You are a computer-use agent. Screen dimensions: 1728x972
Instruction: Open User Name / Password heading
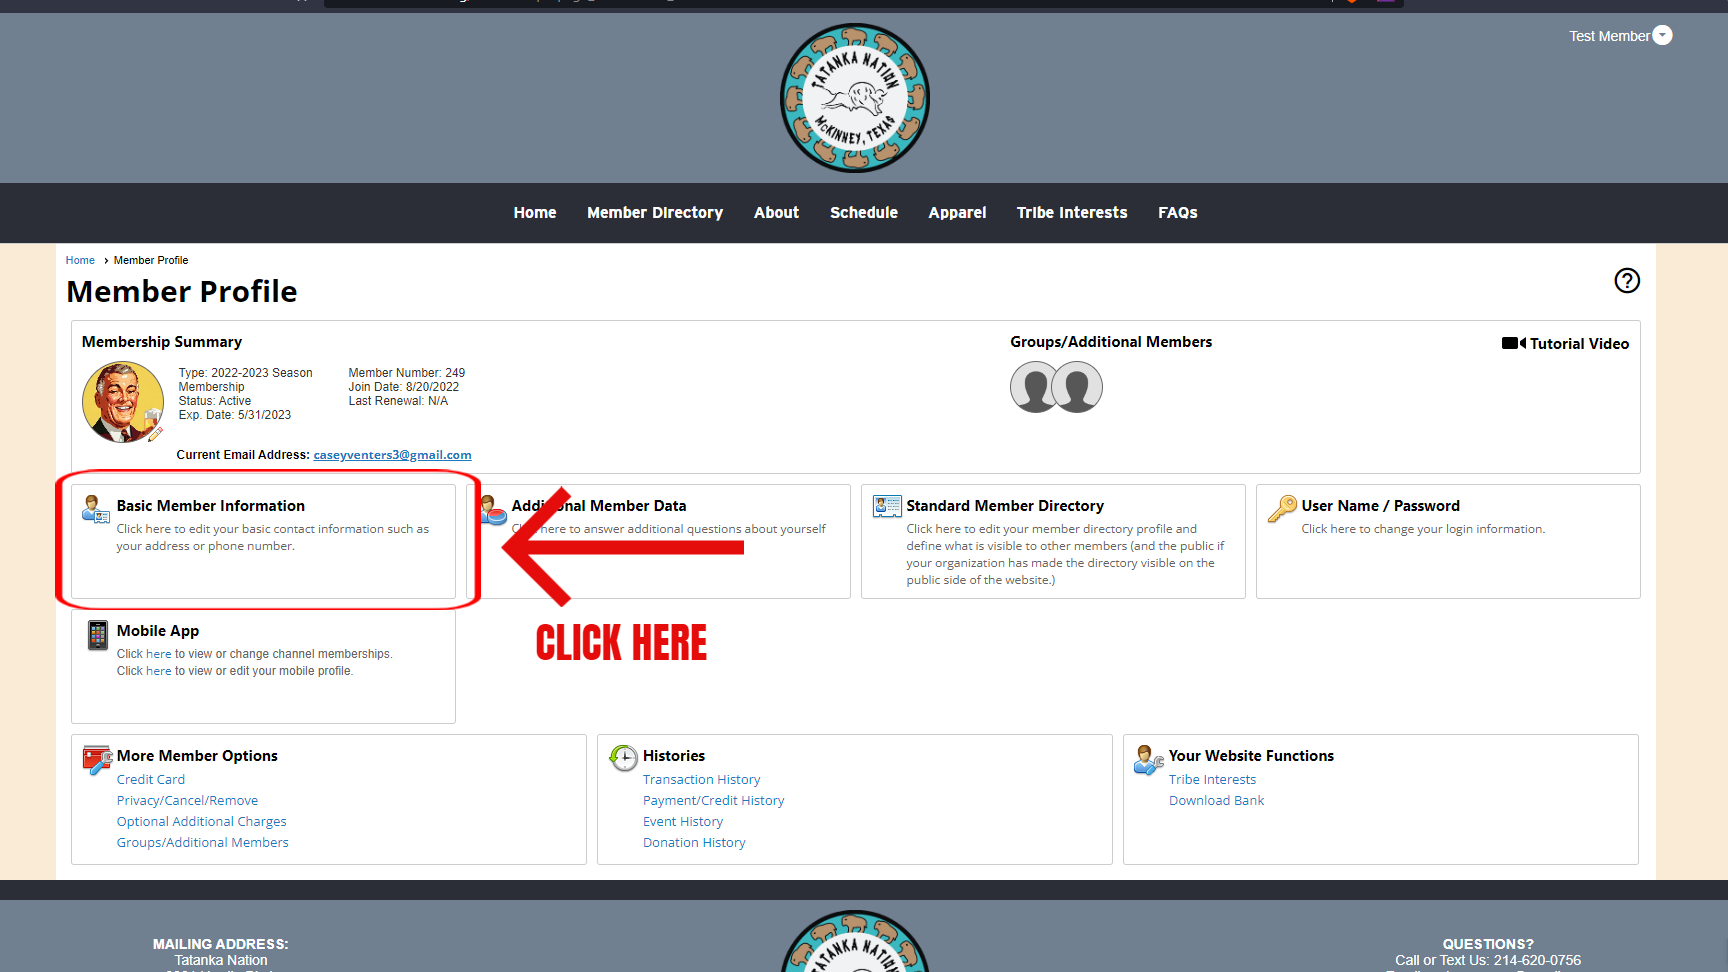(1380, 506)
